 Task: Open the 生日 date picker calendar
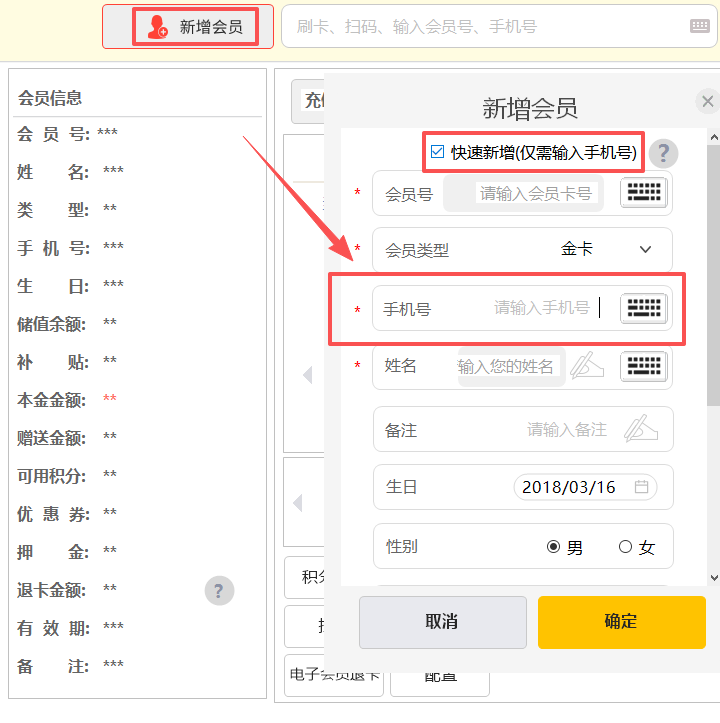coord(641,487)
